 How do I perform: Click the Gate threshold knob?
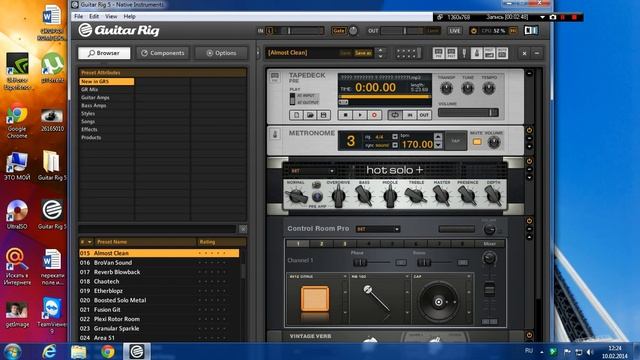point(353,31)
